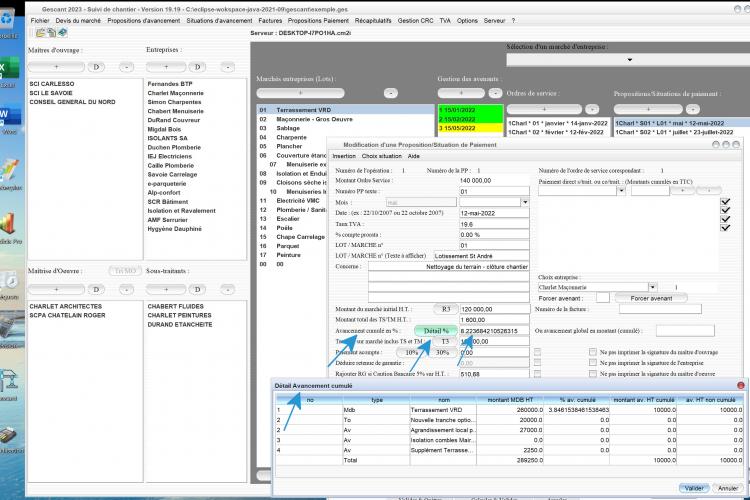Open the Situations d'avancement menu

[219, 21]
